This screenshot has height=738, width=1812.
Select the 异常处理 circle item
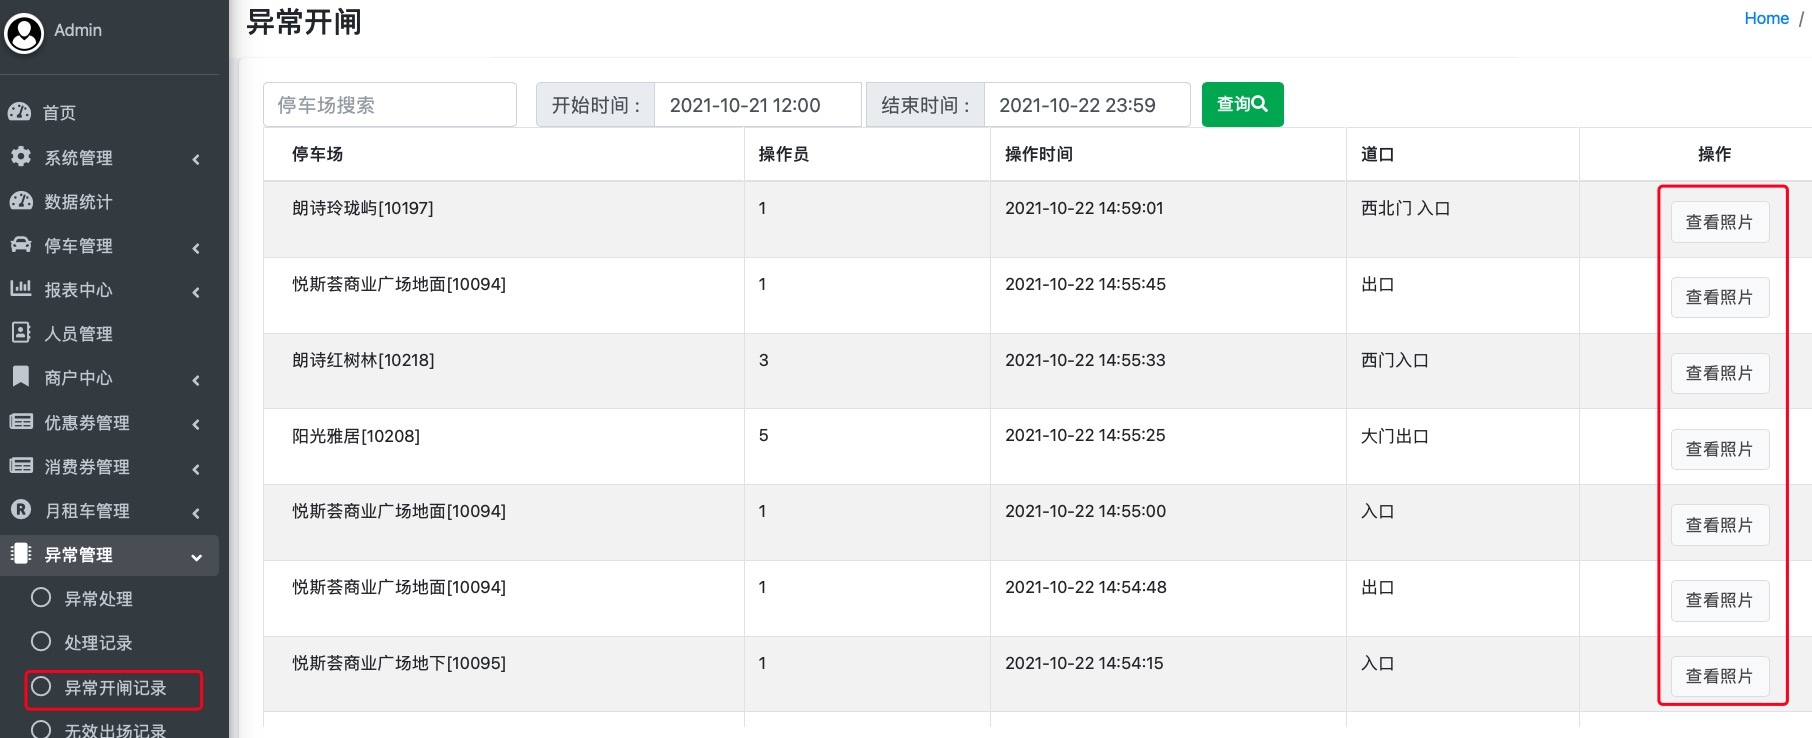coord(41,598)
